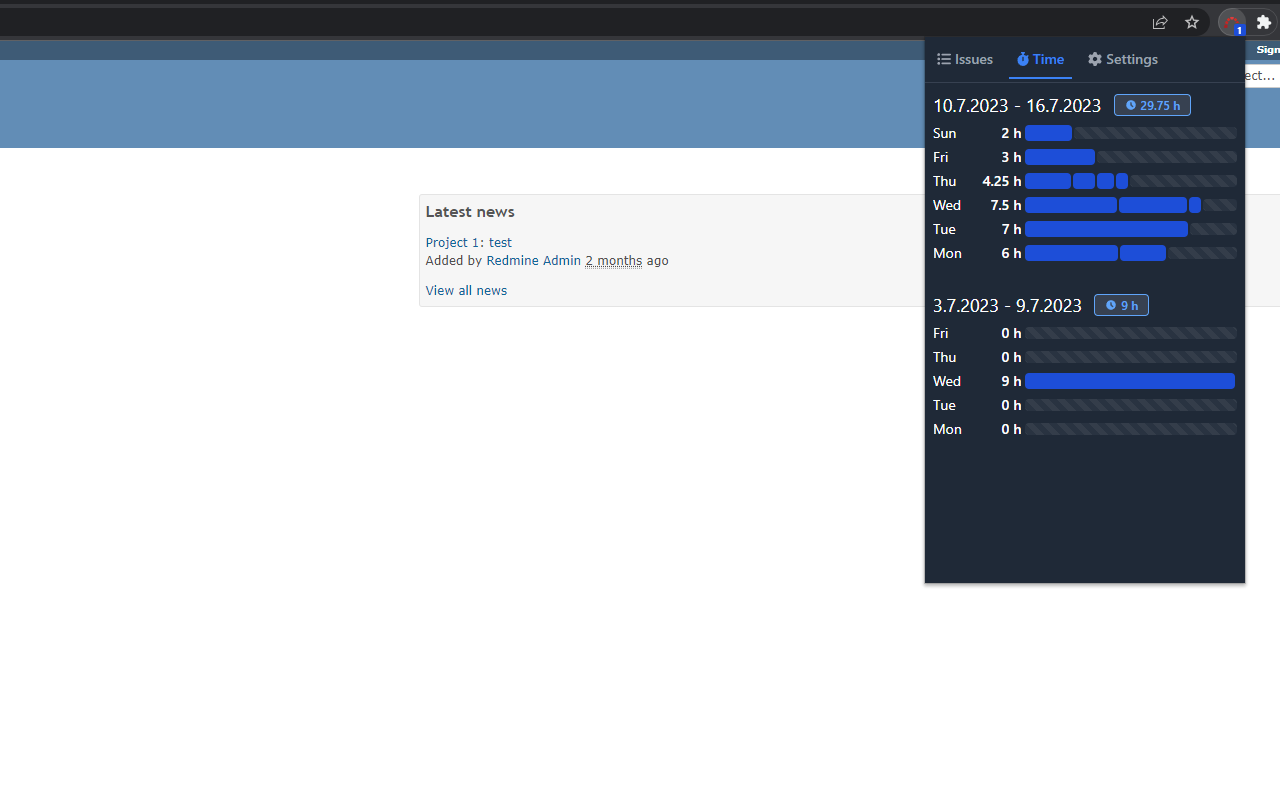The image size is (1280, 800).
Task: Click the '7.5 h' Wednesday value
Action: pyautogui.click(x=1006, y=205)
